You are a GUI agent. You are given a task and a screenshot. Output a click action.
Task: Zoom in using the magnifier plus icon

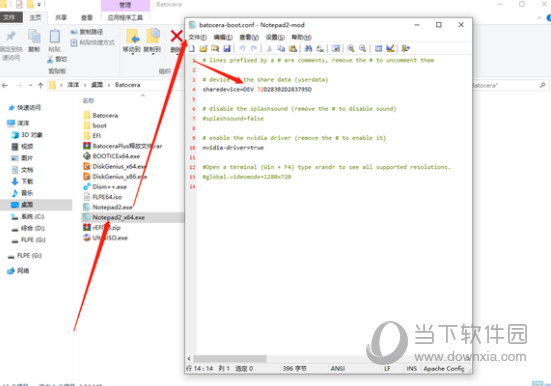pos(351,49)
